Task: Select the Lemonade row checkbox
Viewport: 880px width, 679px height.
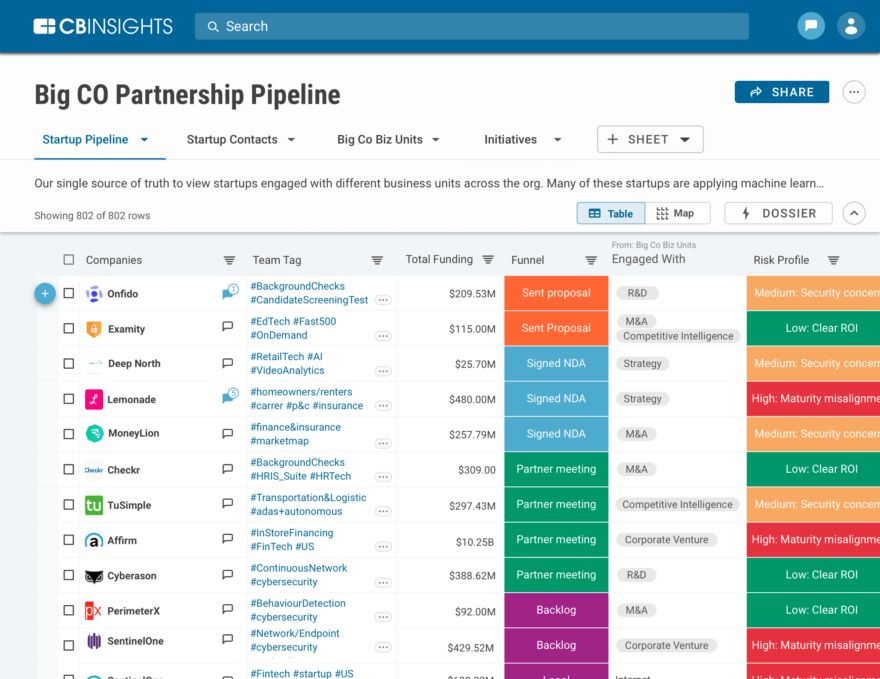Action: [67, 398]
